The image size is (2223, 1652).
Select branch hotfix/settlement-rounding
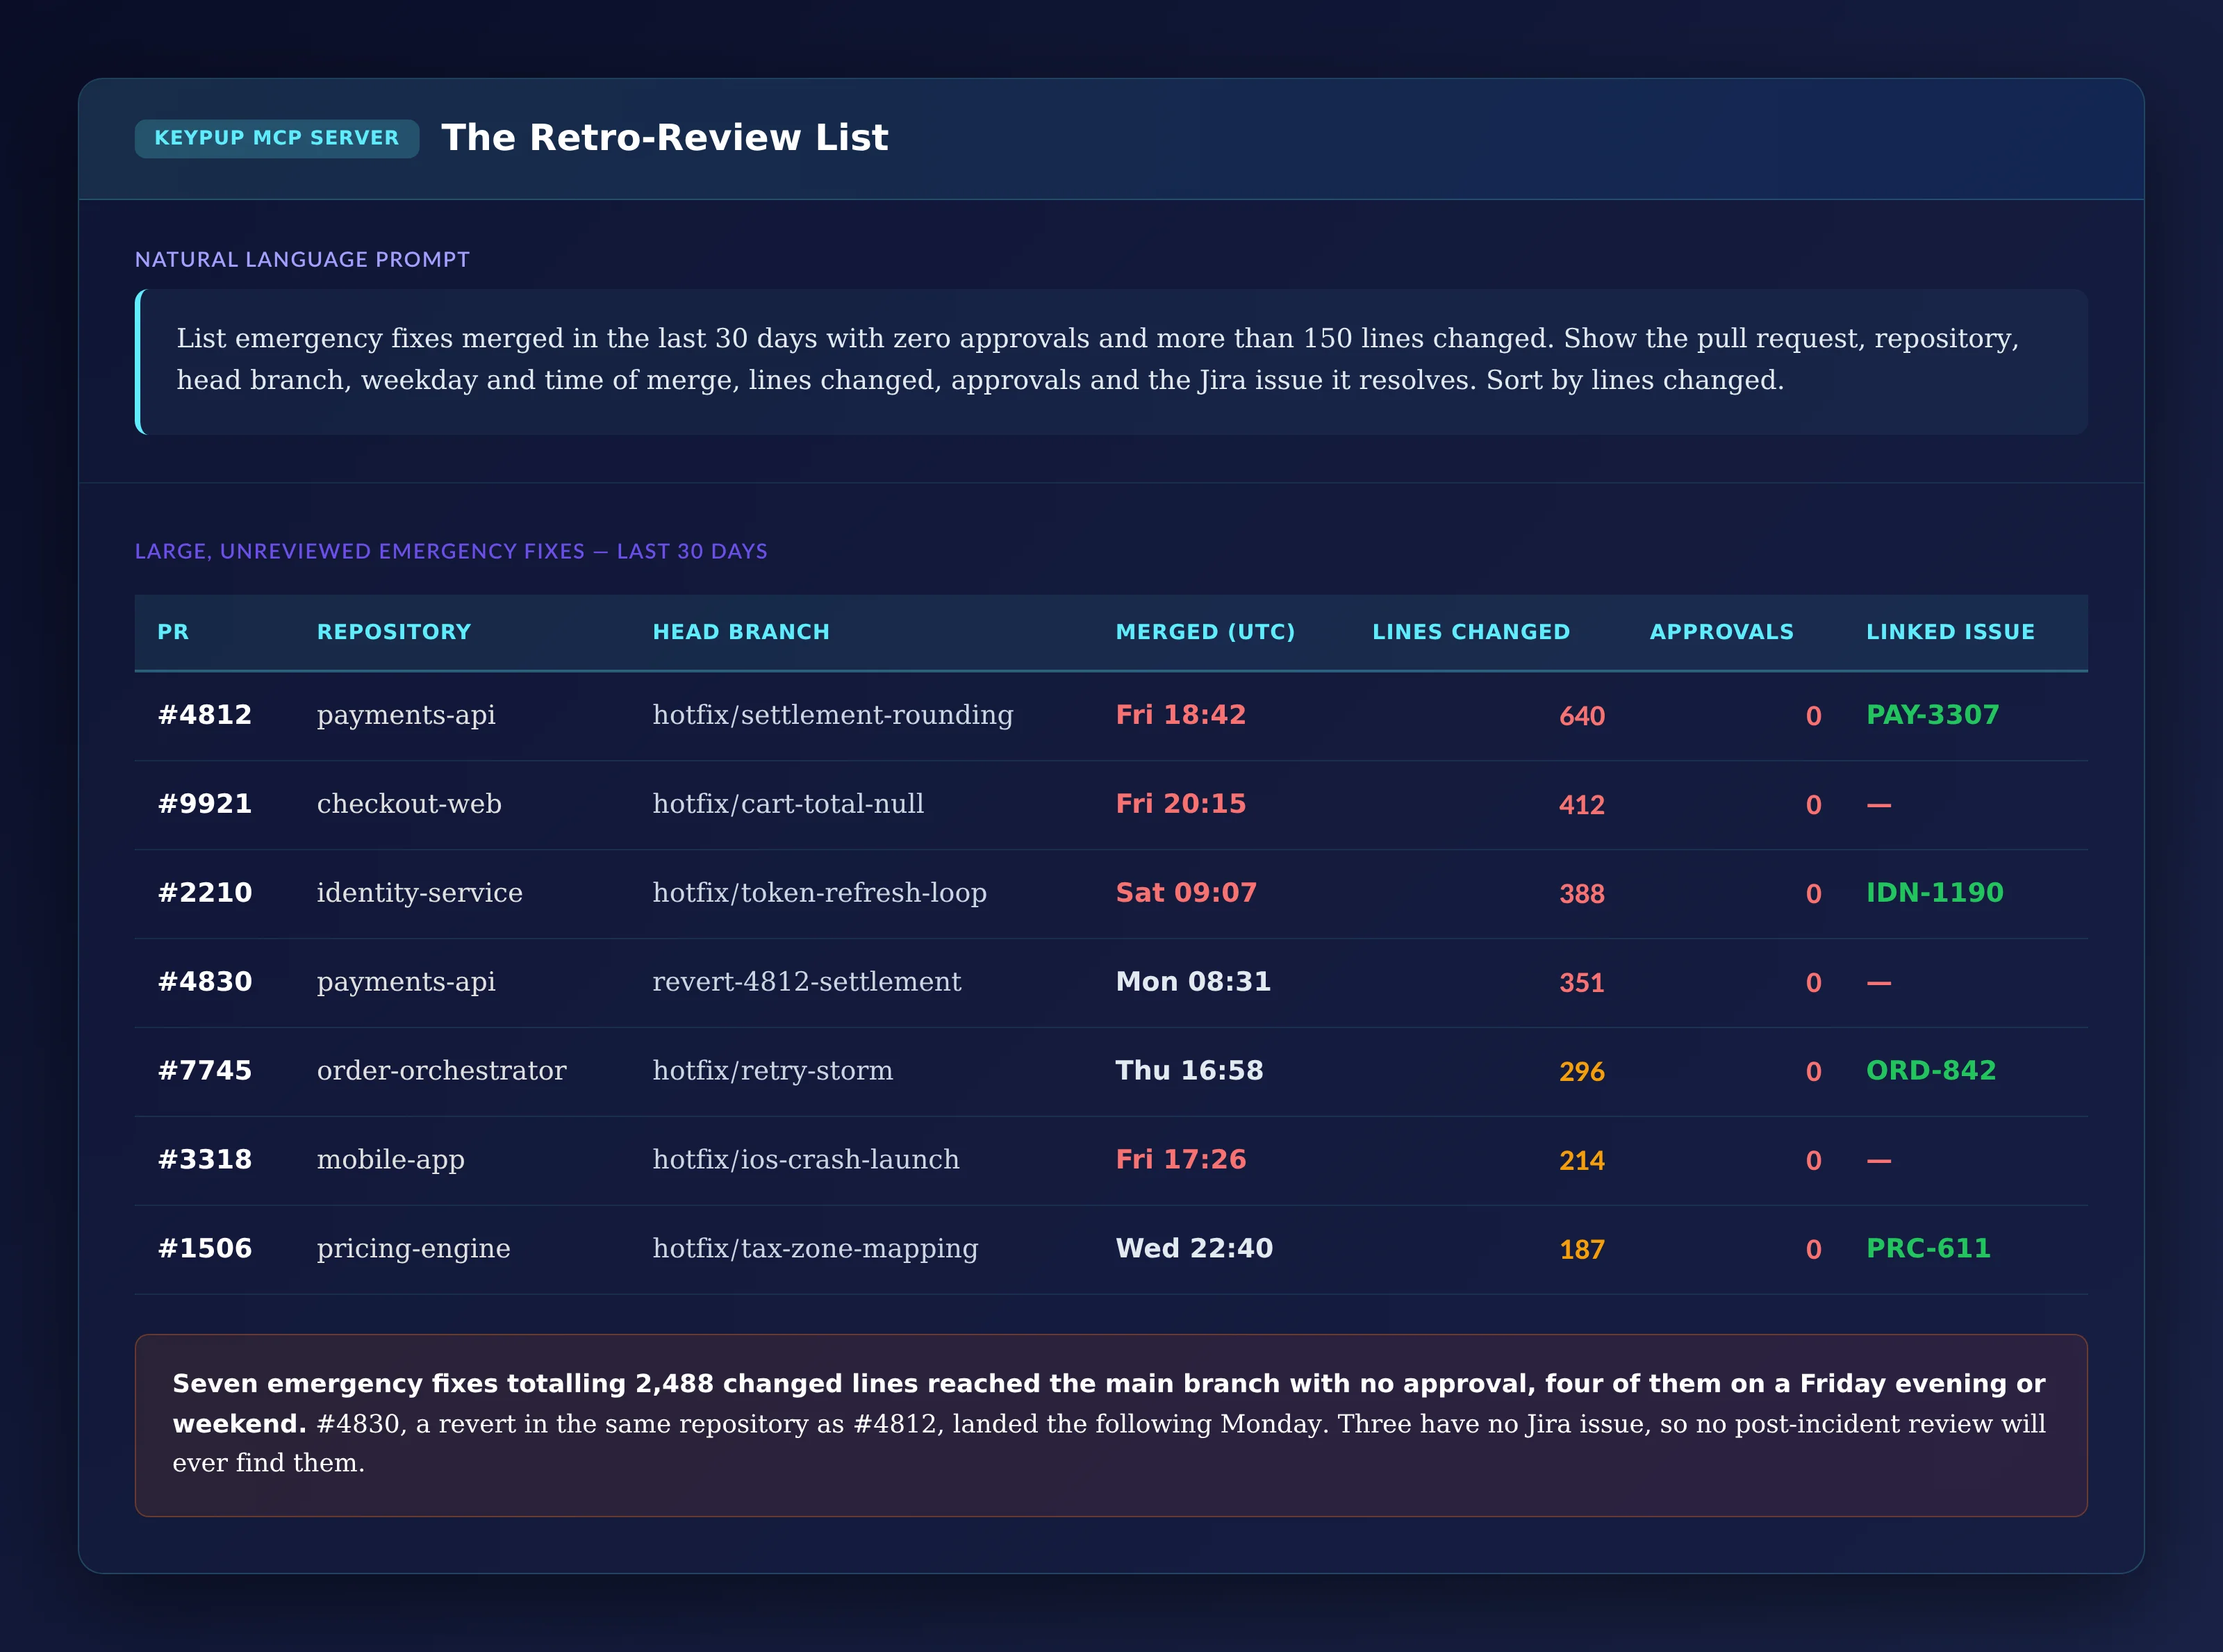(833, 715)
